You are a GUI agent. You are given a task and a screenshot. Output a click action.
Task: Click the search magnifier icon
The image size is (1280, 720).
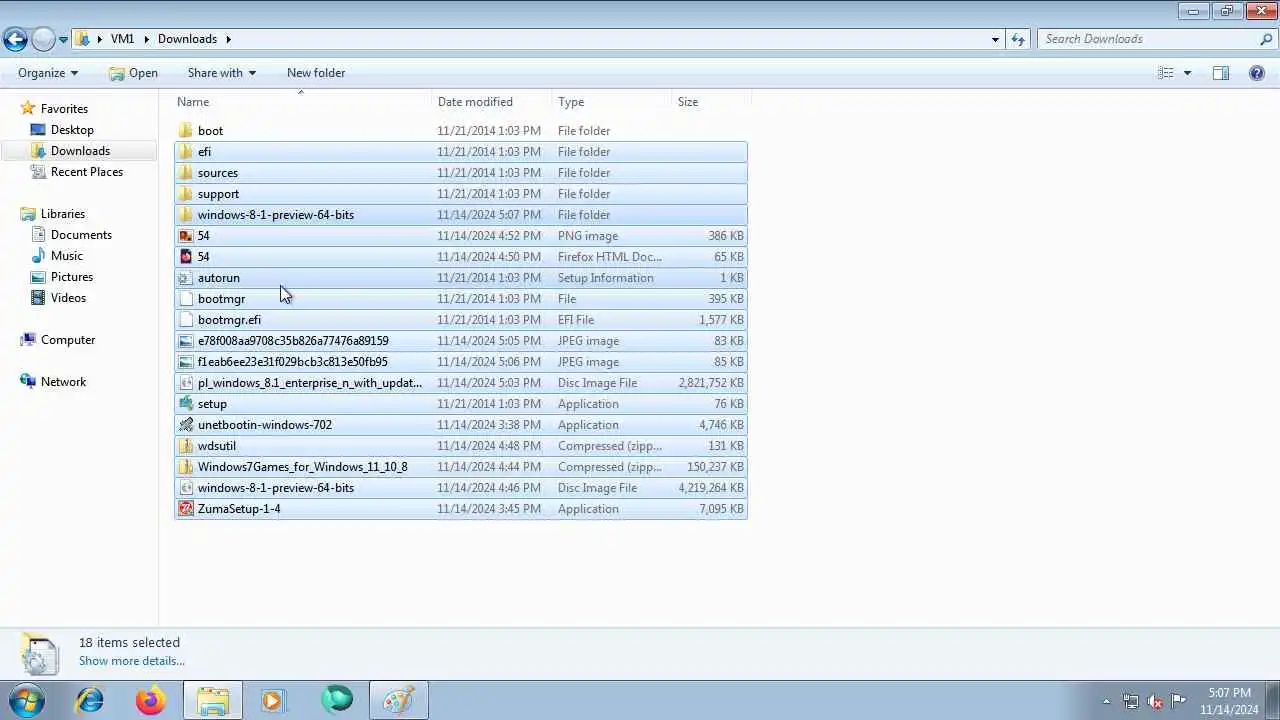1266,39
